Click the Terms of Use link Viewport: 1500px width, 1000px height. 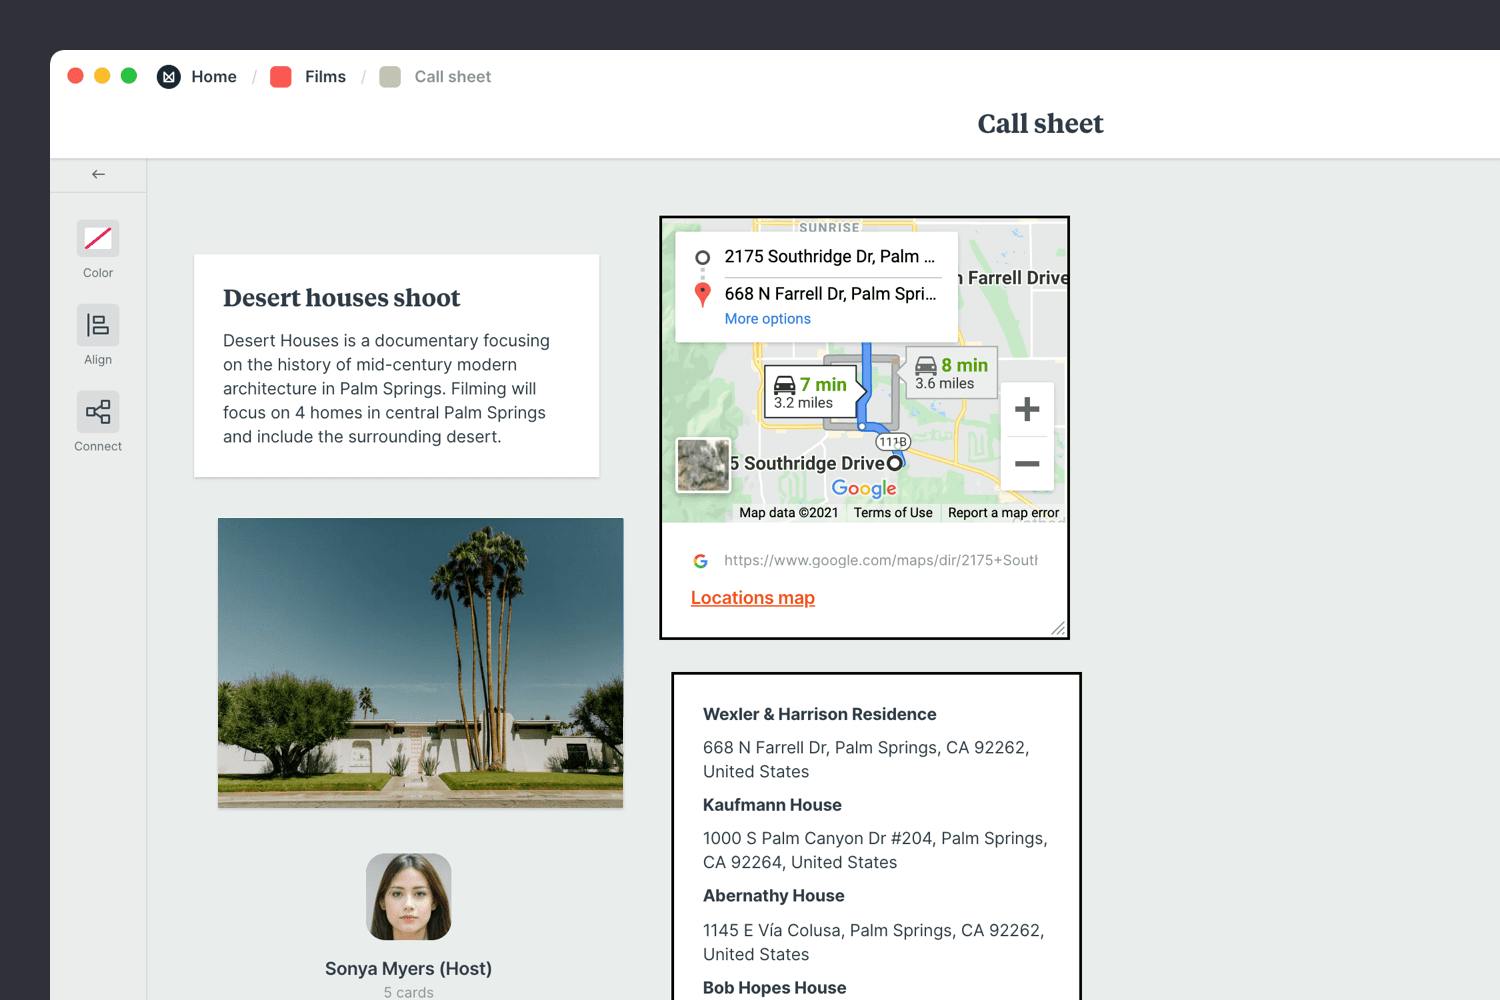point(892,513)
